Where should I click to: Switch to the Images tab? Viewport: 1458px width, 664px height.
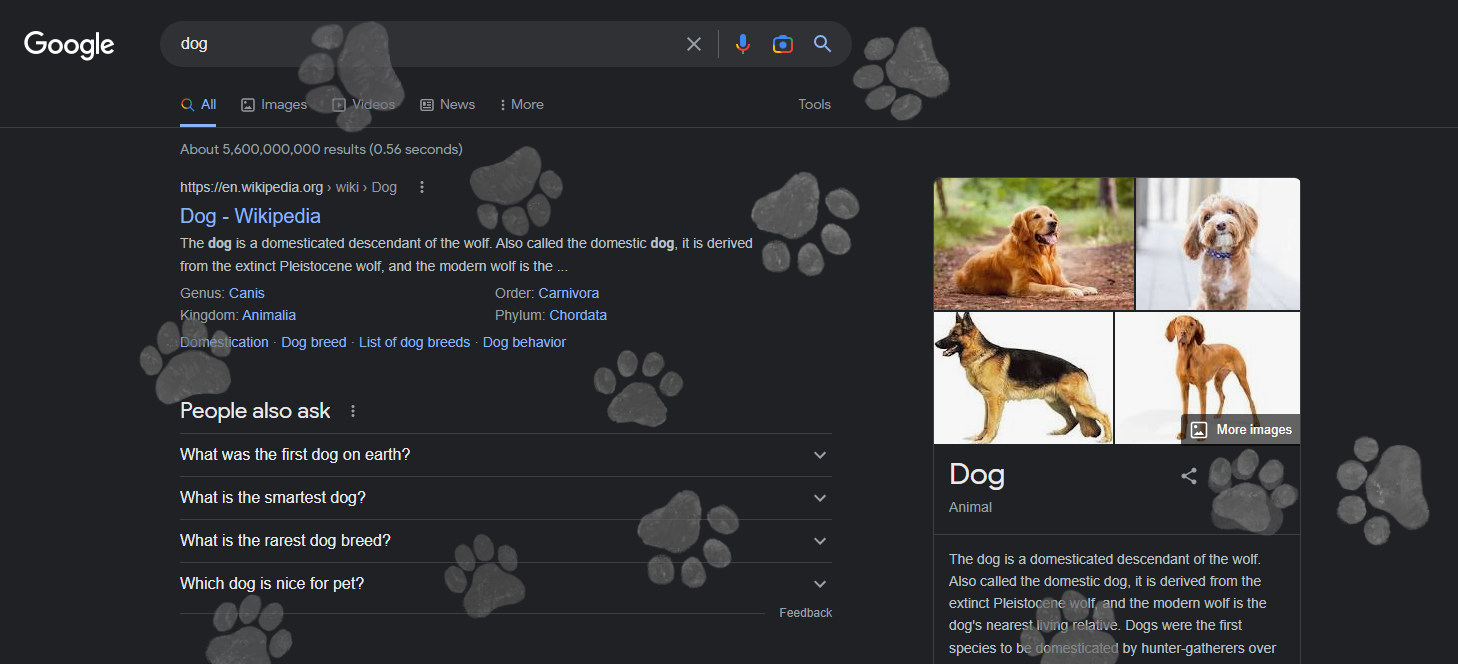click(x=274, y=104)
